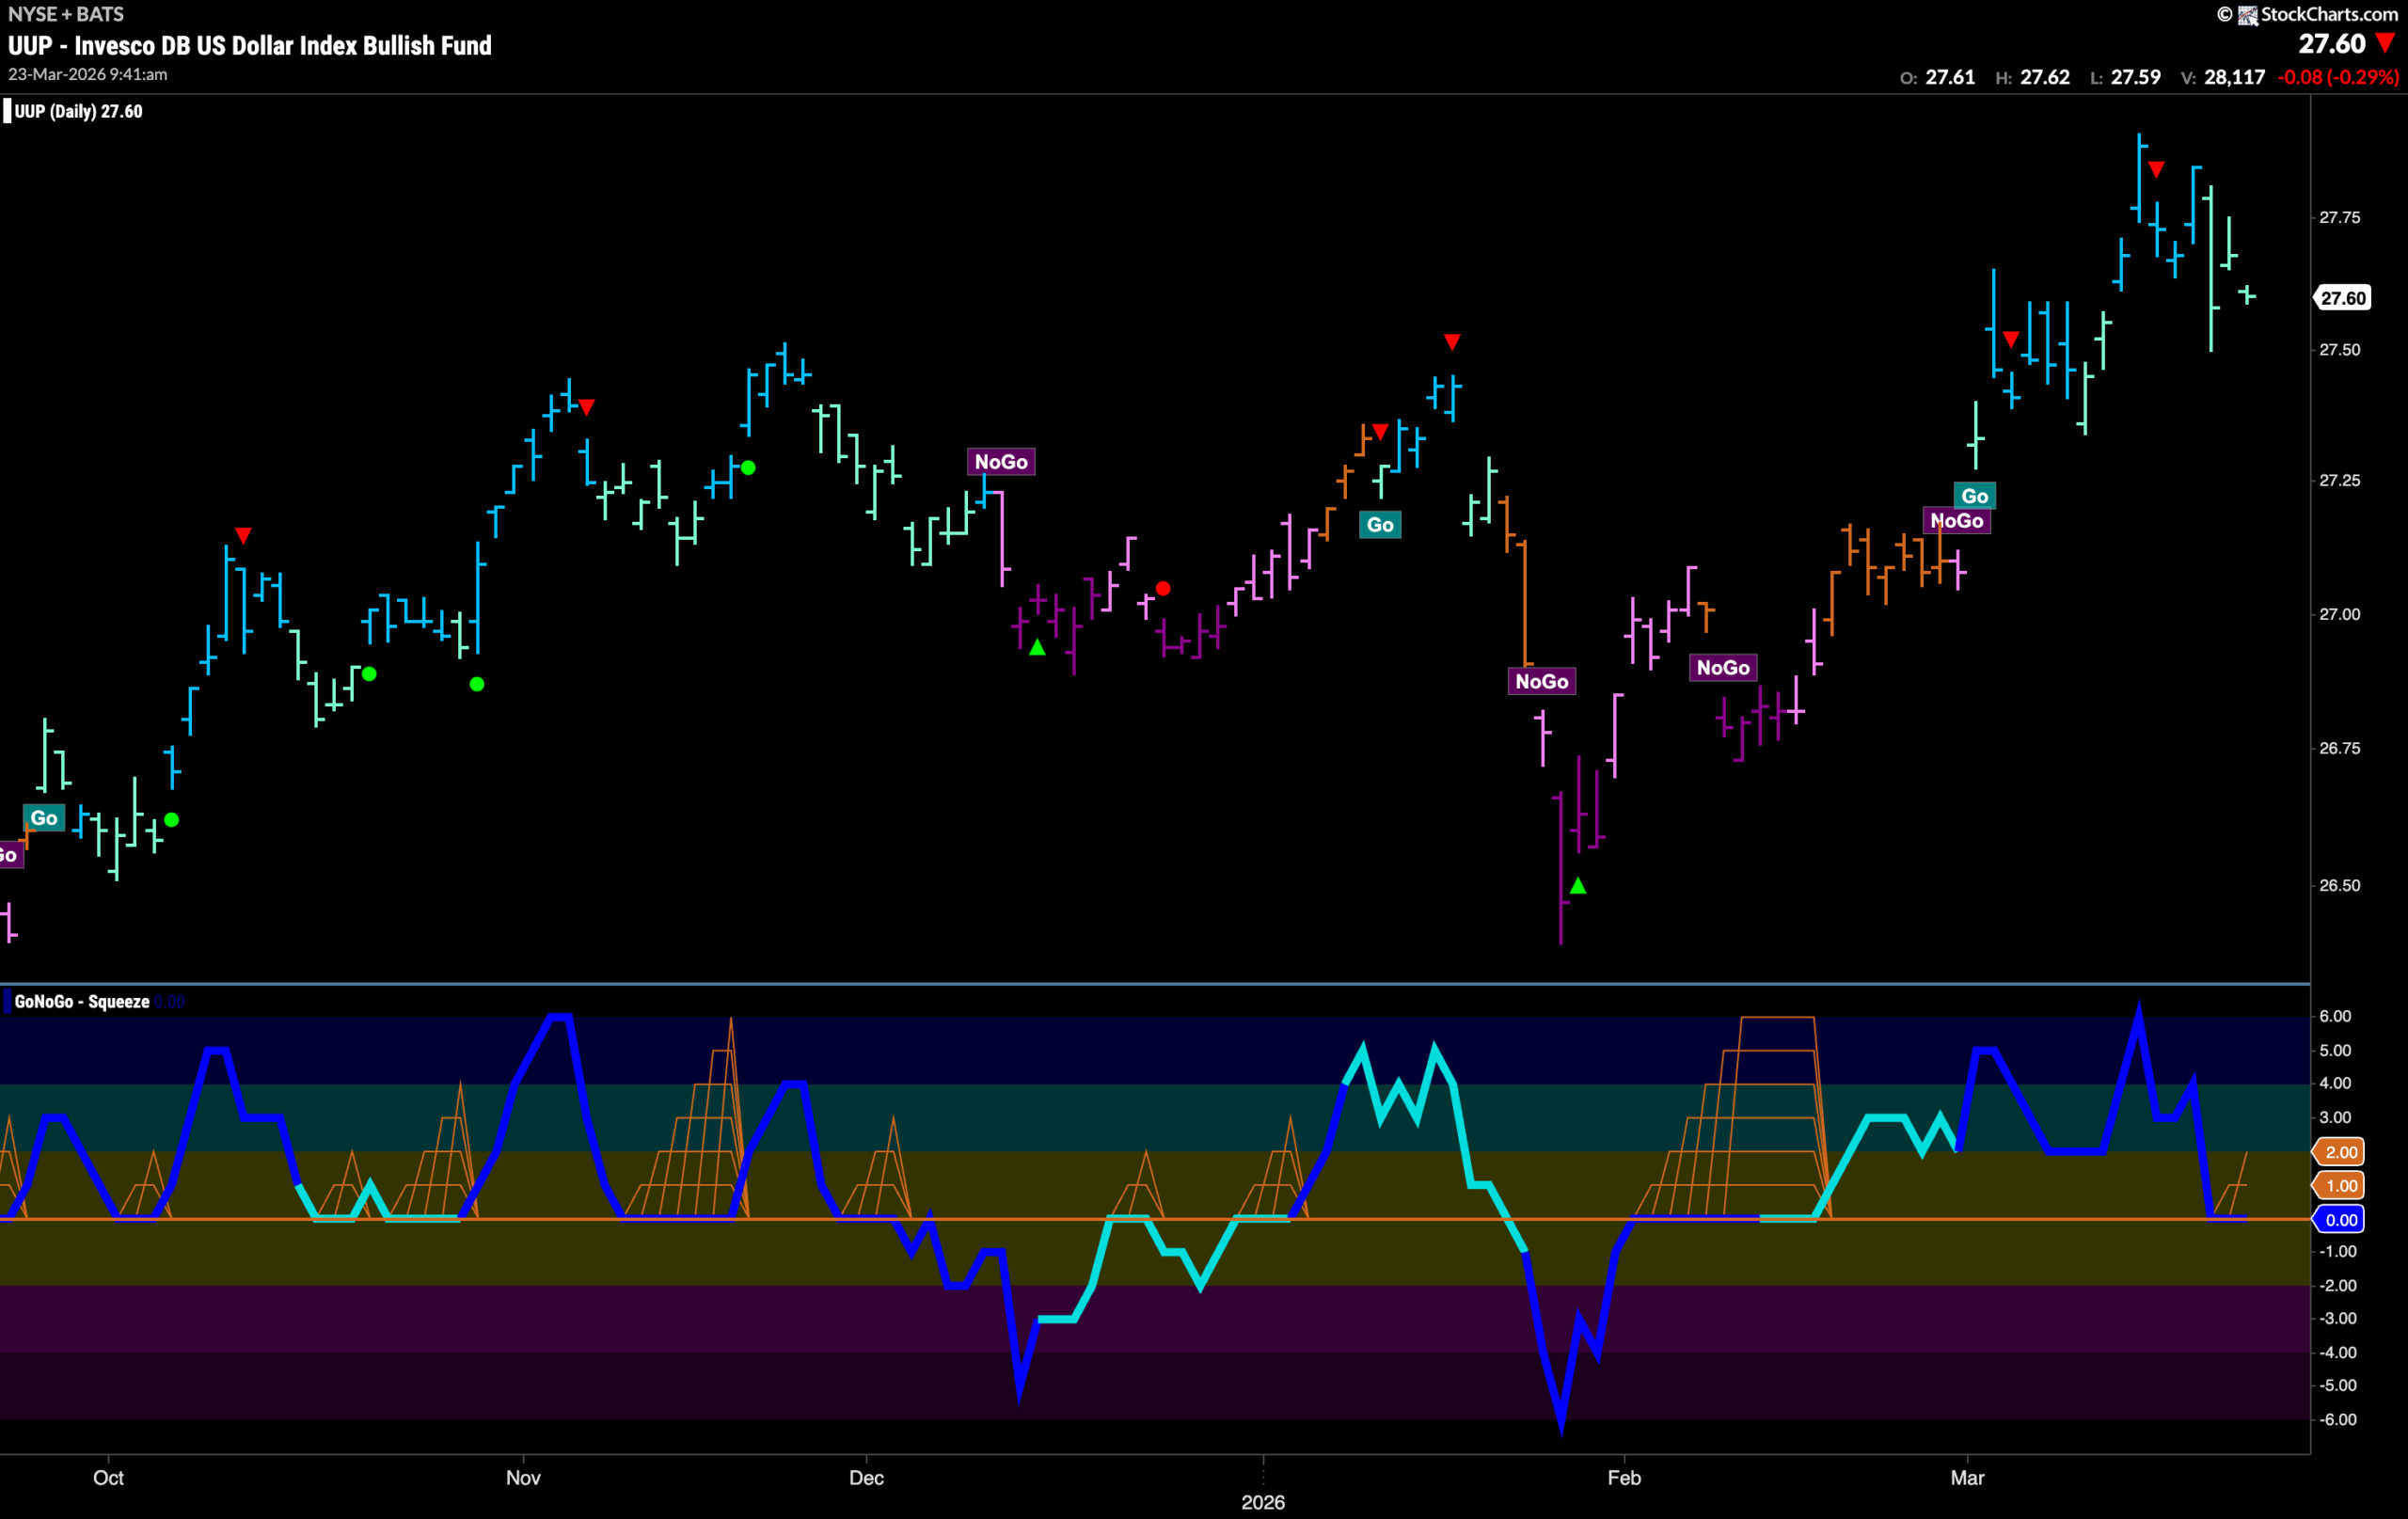Click the red triangle above the January Go label
Screen dimensions: 2408x1519
click(1380, 432)
